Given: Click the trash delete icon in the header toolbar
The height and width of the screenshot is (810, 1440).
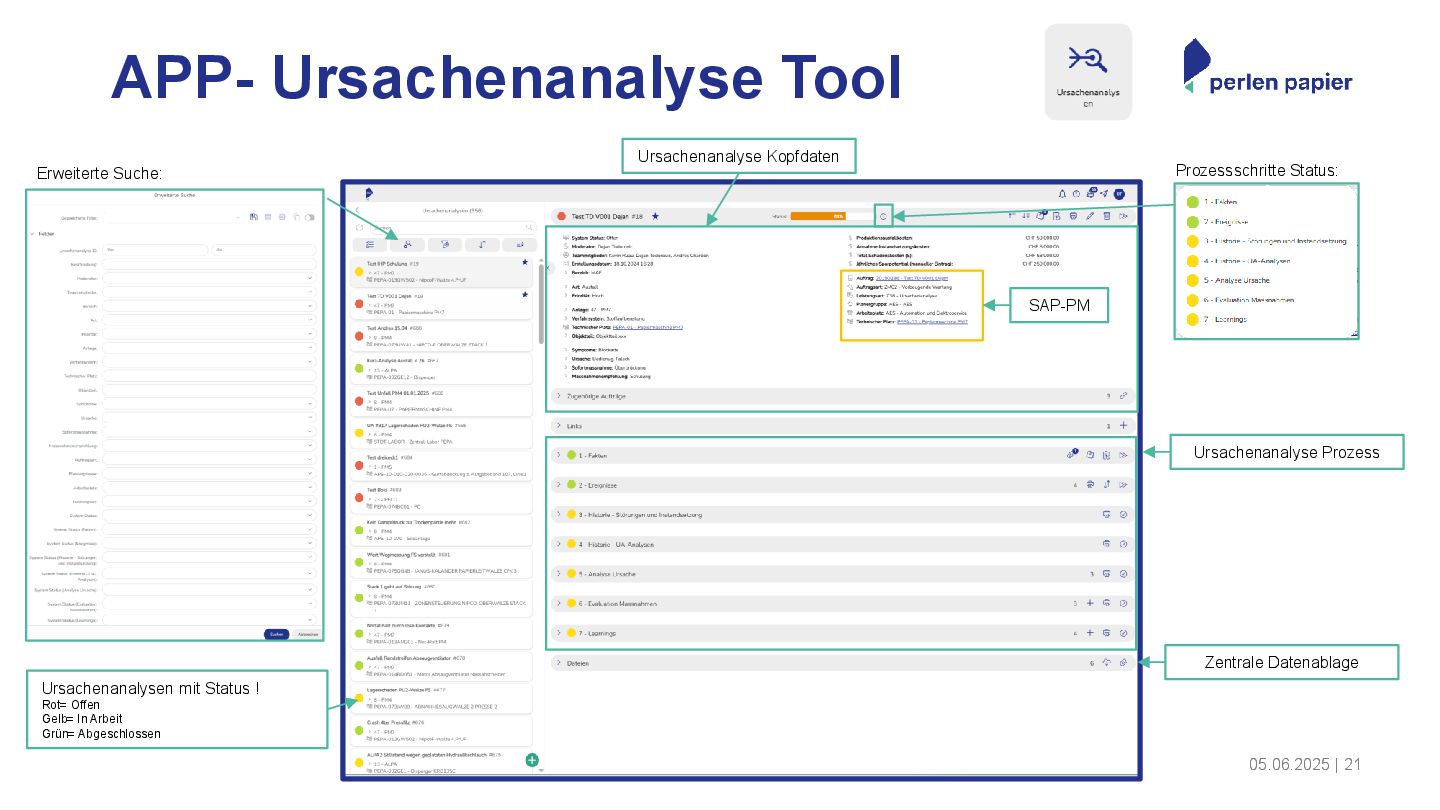Looking at the screenshot, I should click(1107, 215).
